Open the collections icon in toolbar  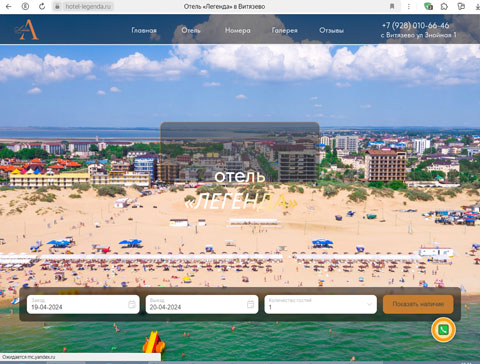(461, 6)
